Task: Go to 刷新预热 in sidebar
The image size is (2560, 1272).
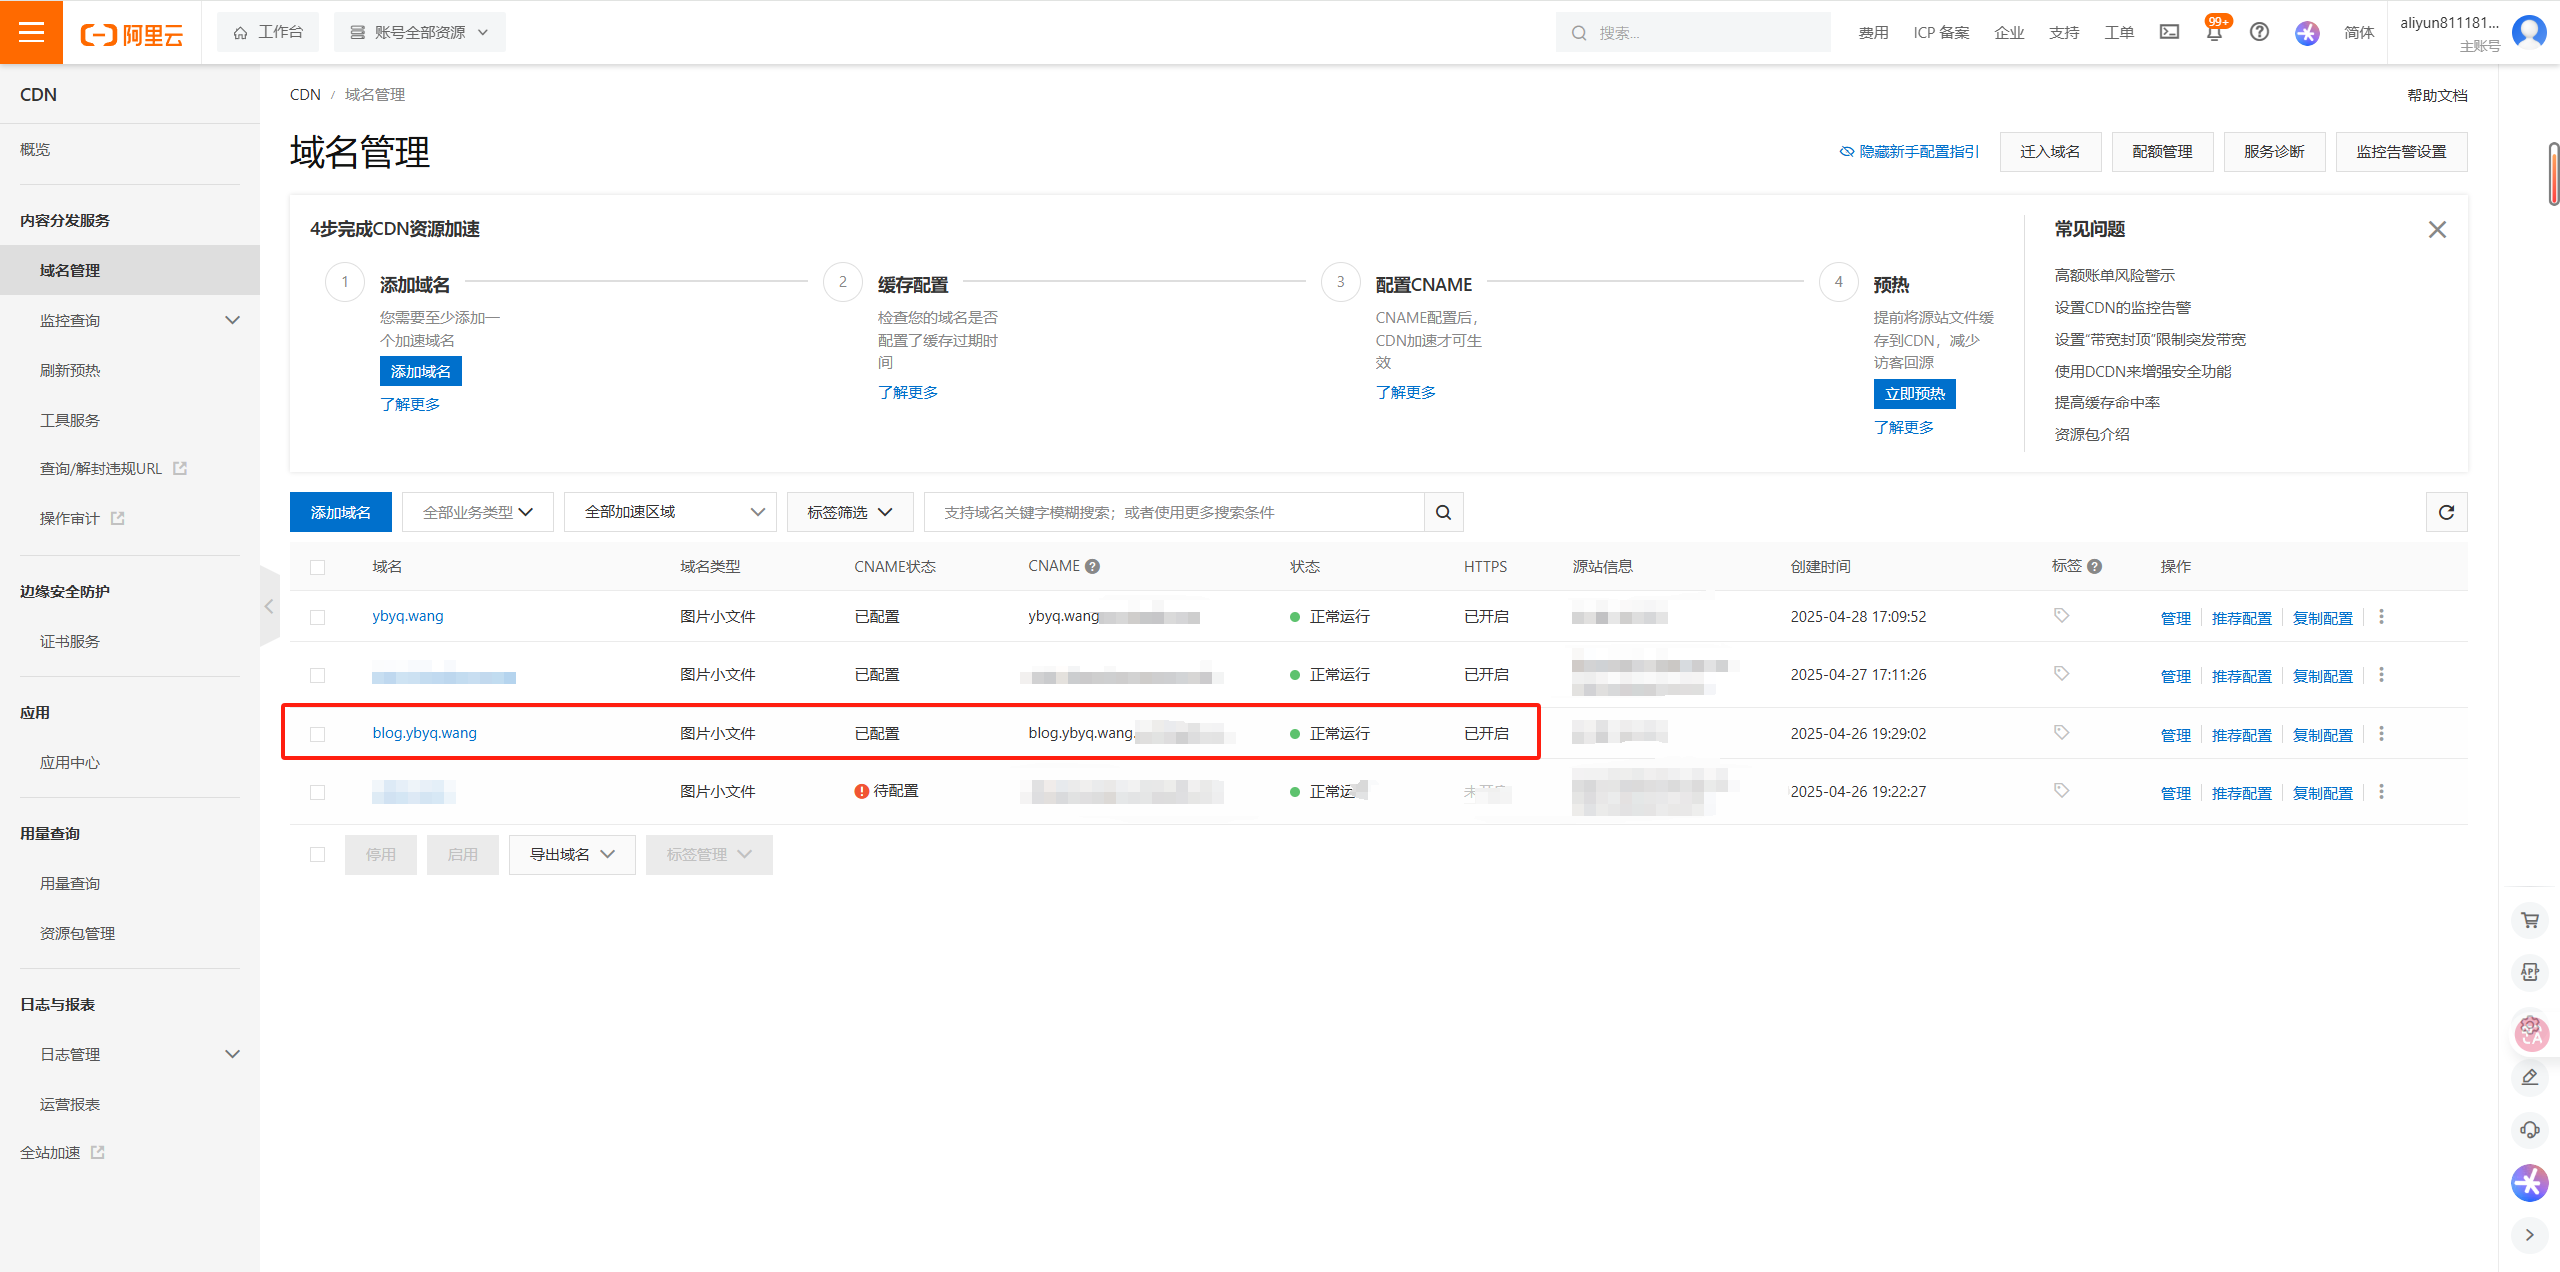Action: (x=70, y=370)
